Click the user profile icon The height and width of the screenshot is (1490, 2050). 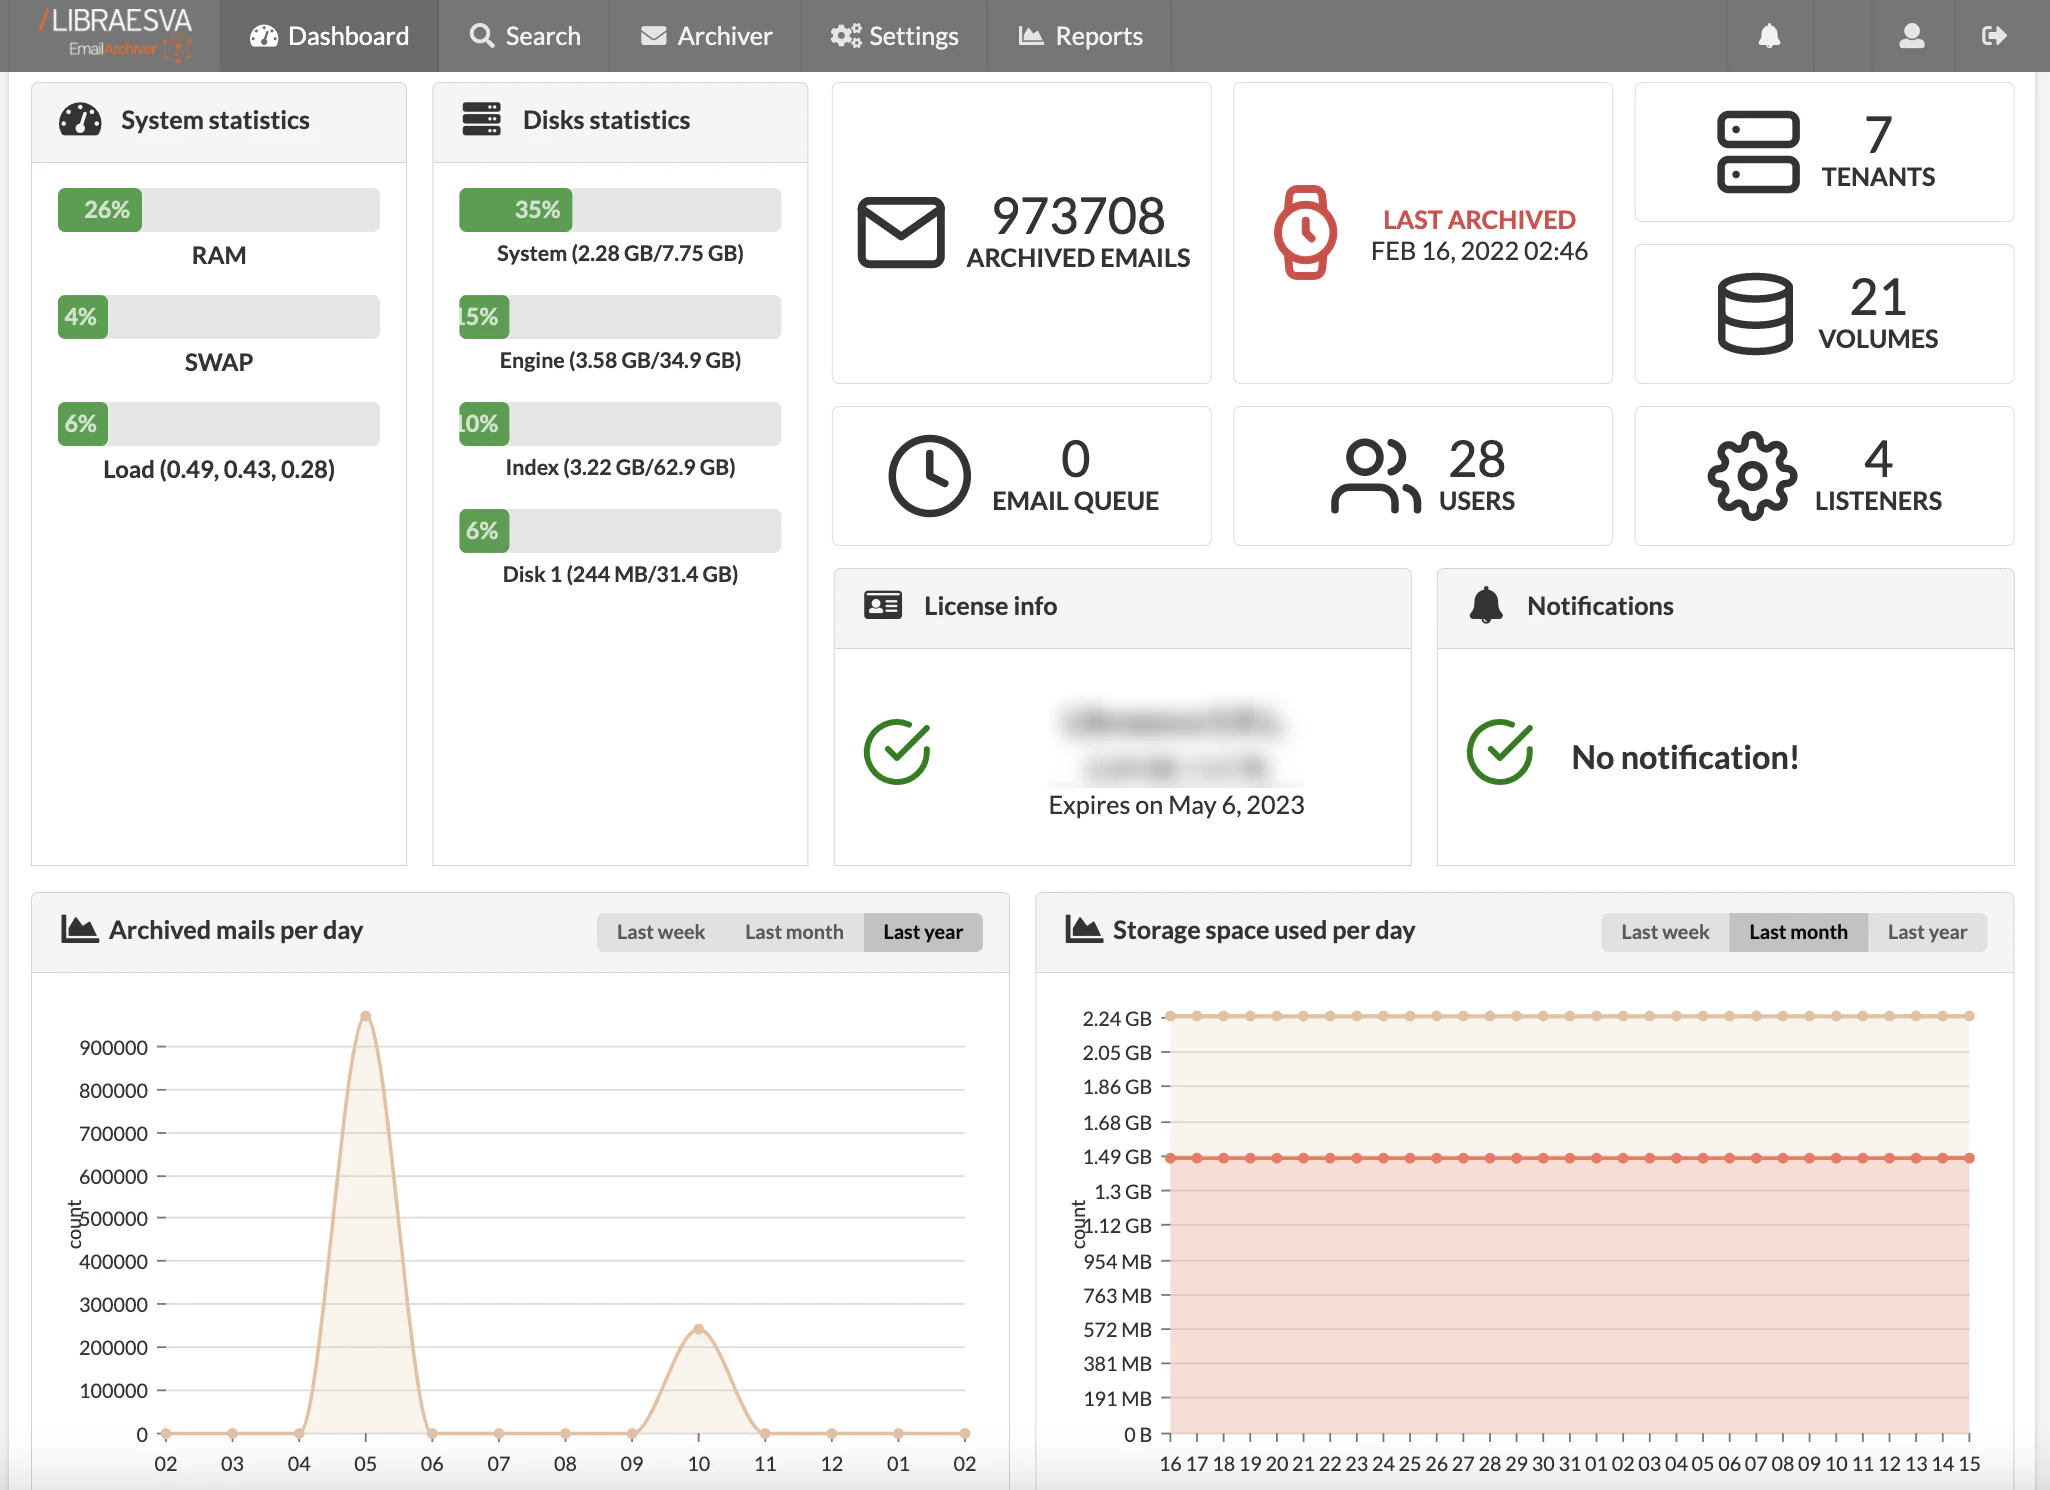[1911, 35]
